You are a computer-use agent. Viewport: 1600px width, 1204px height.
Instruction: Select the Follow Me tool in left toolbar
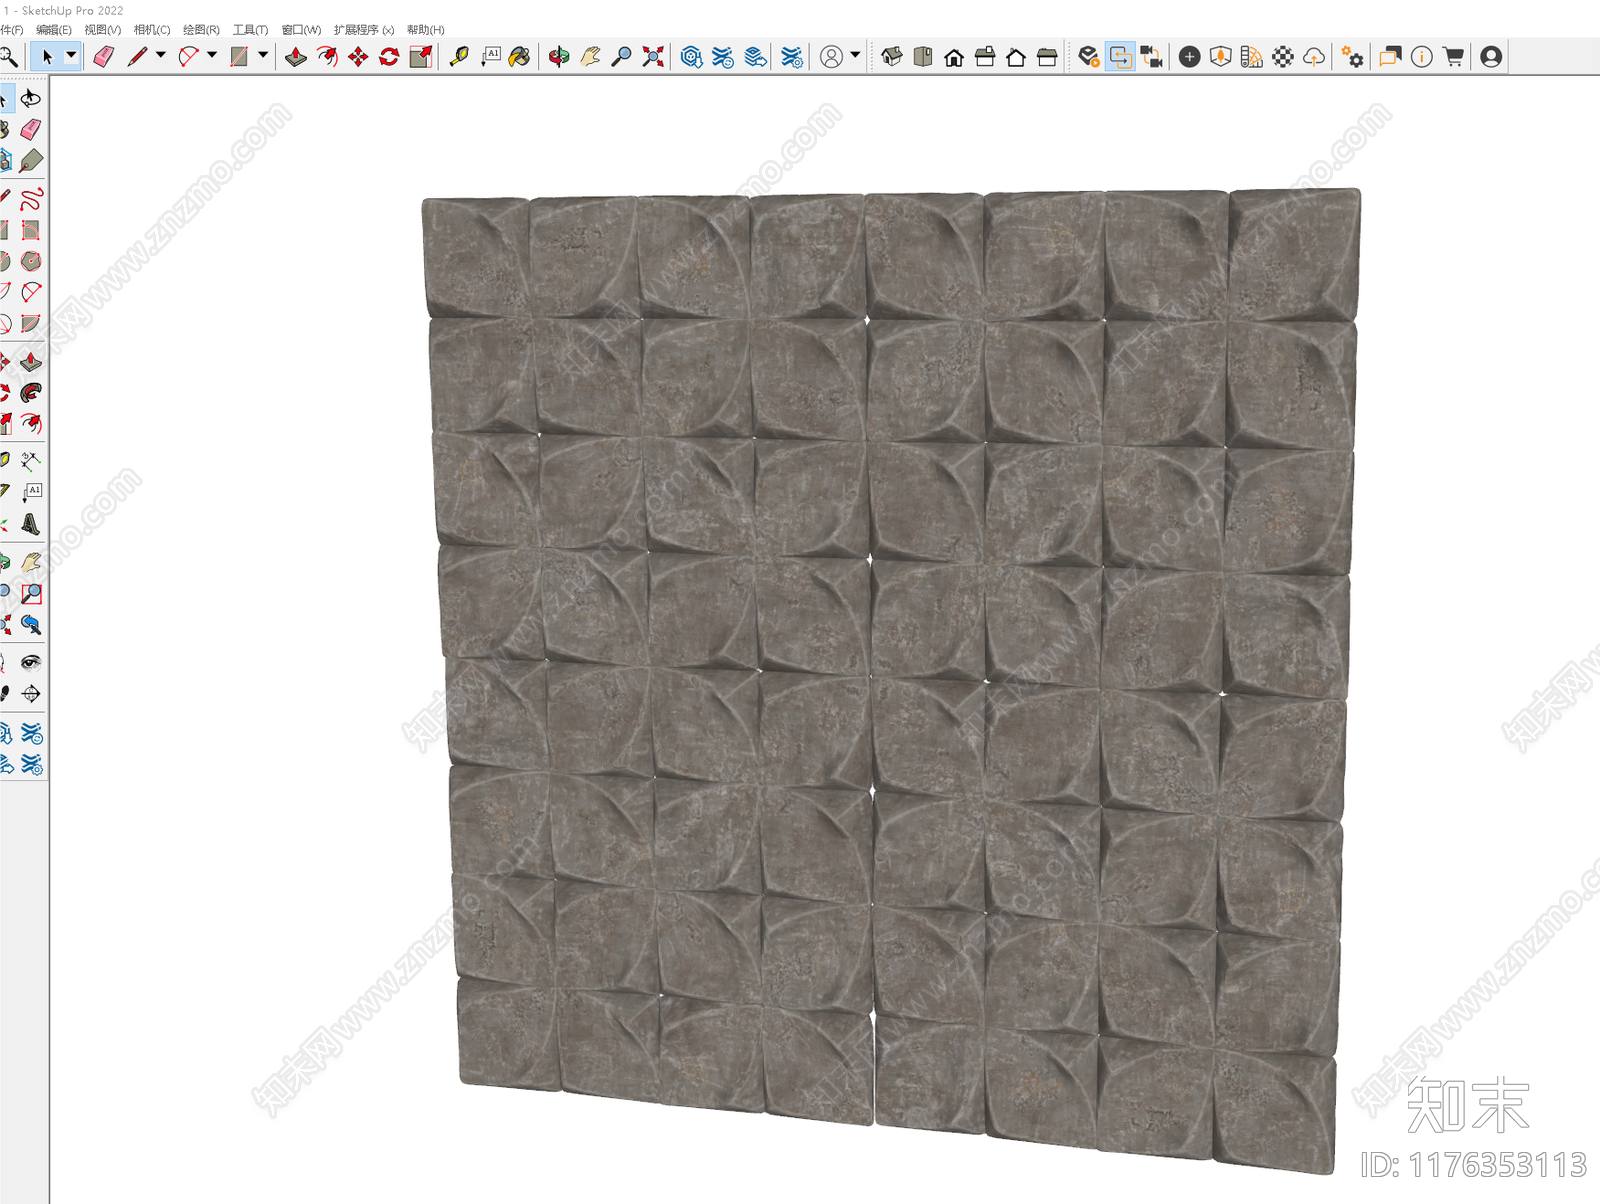[x=31, y=392]
